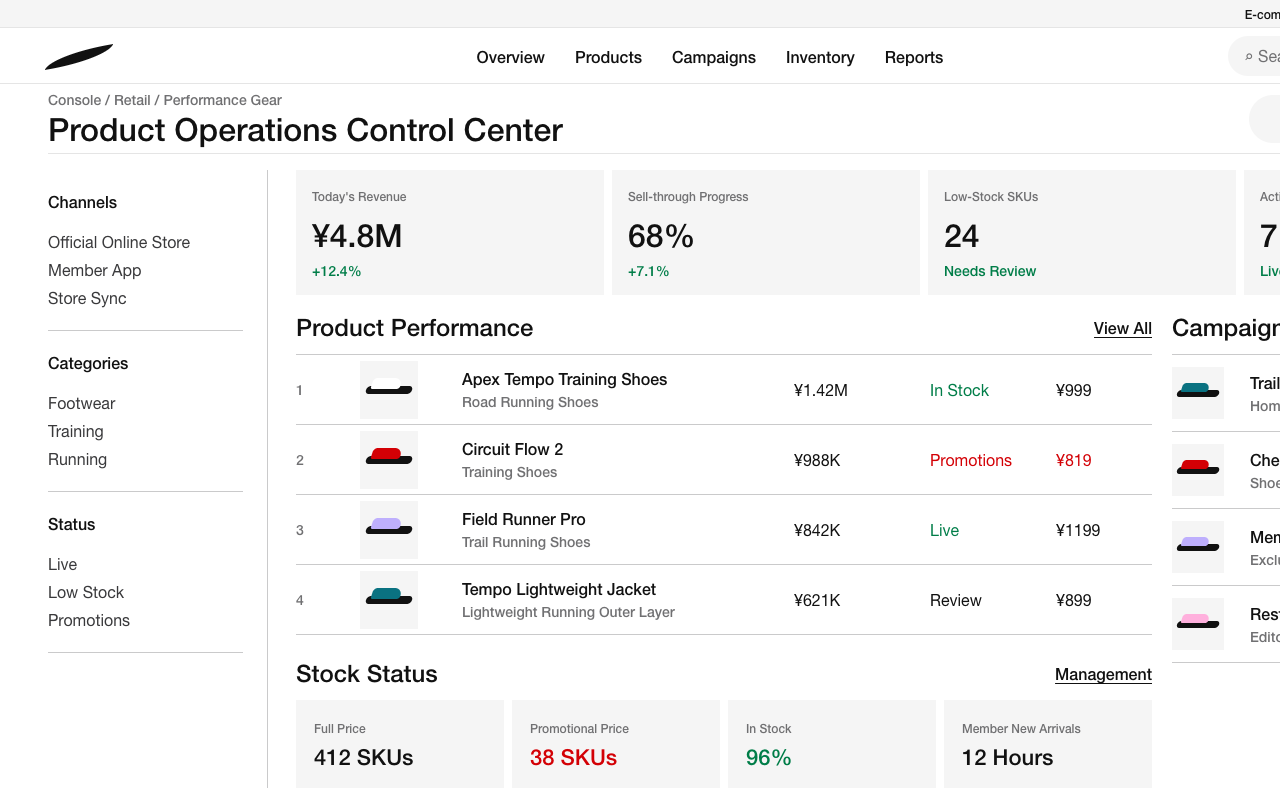Filter by Footwear category

tap(82, 403)
